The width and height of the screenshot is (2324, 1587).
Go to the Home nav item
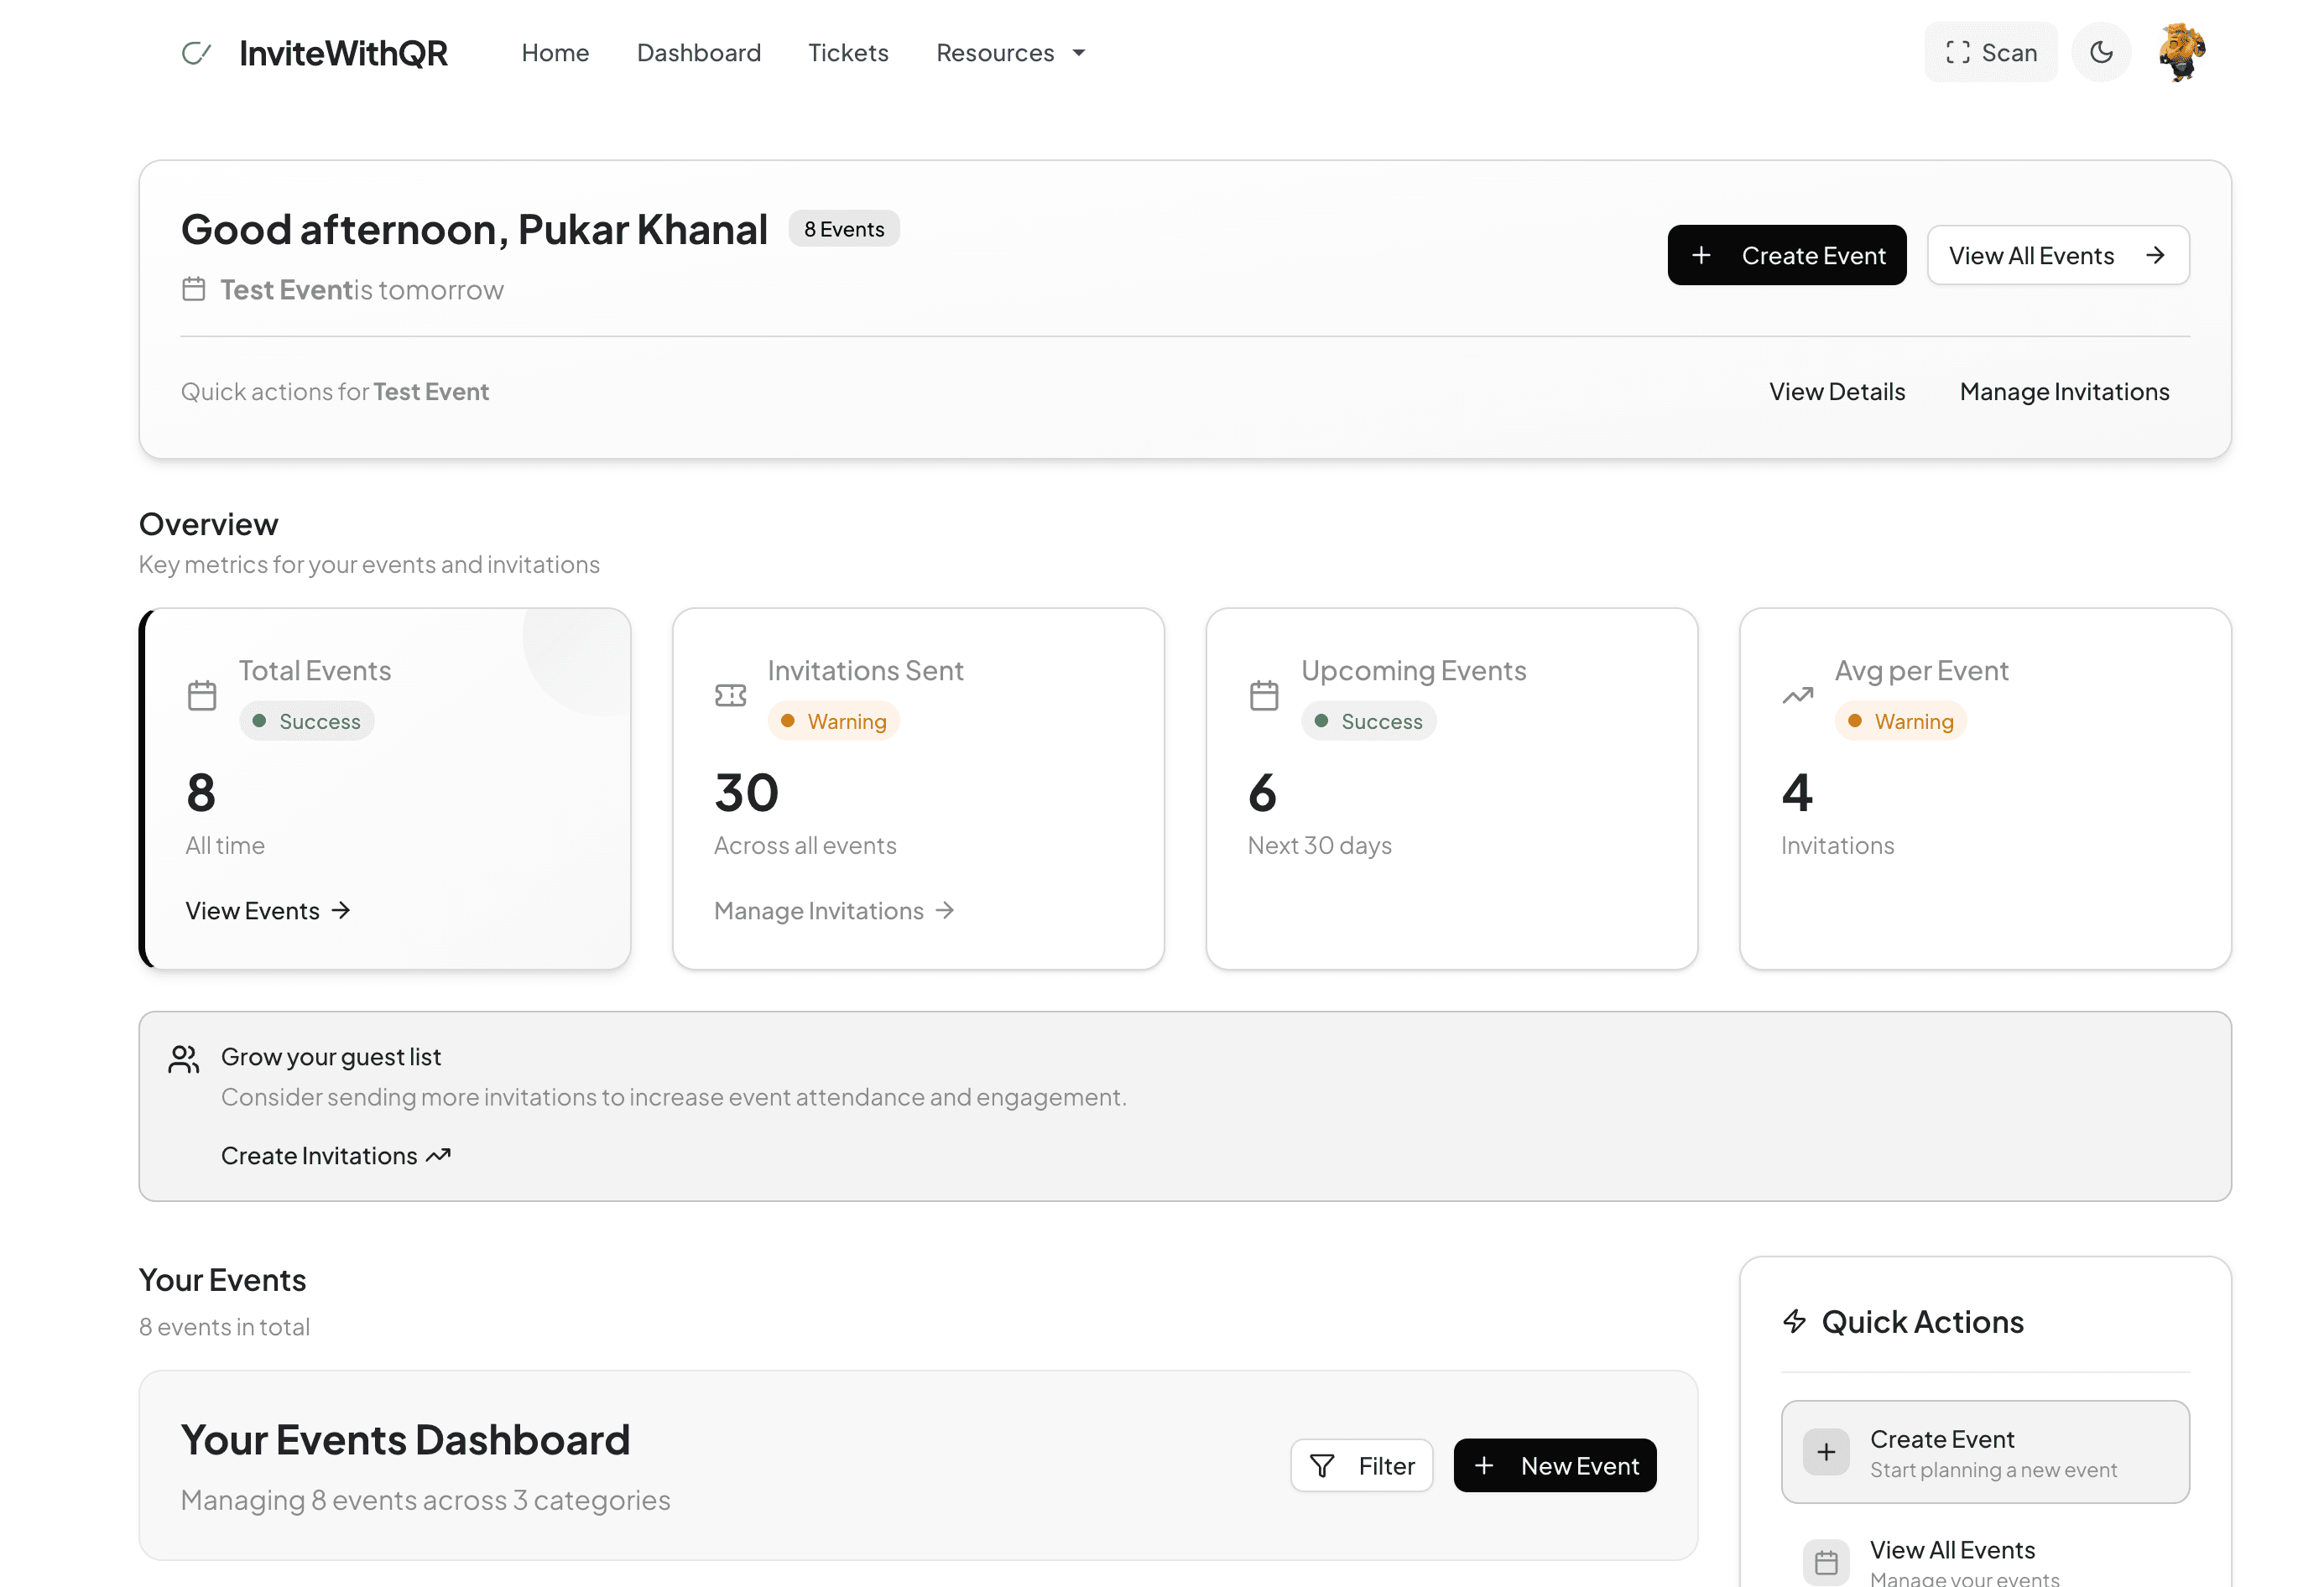coord(555,53)
